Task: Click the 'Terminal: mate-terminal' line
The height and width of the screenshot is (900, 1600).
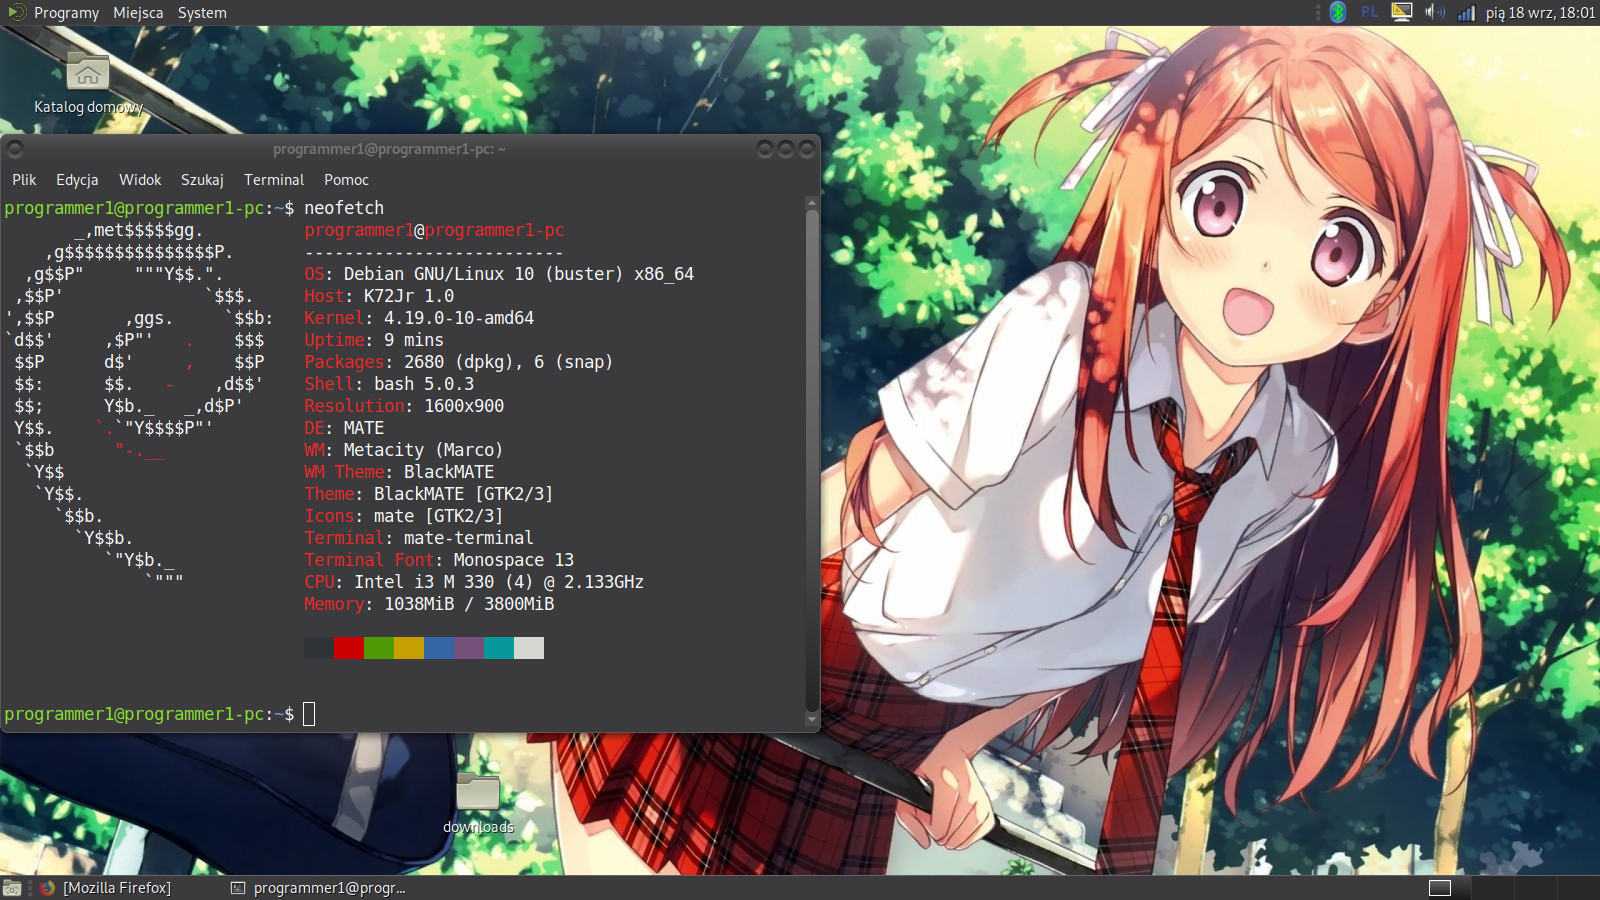Action: [419, 538]
